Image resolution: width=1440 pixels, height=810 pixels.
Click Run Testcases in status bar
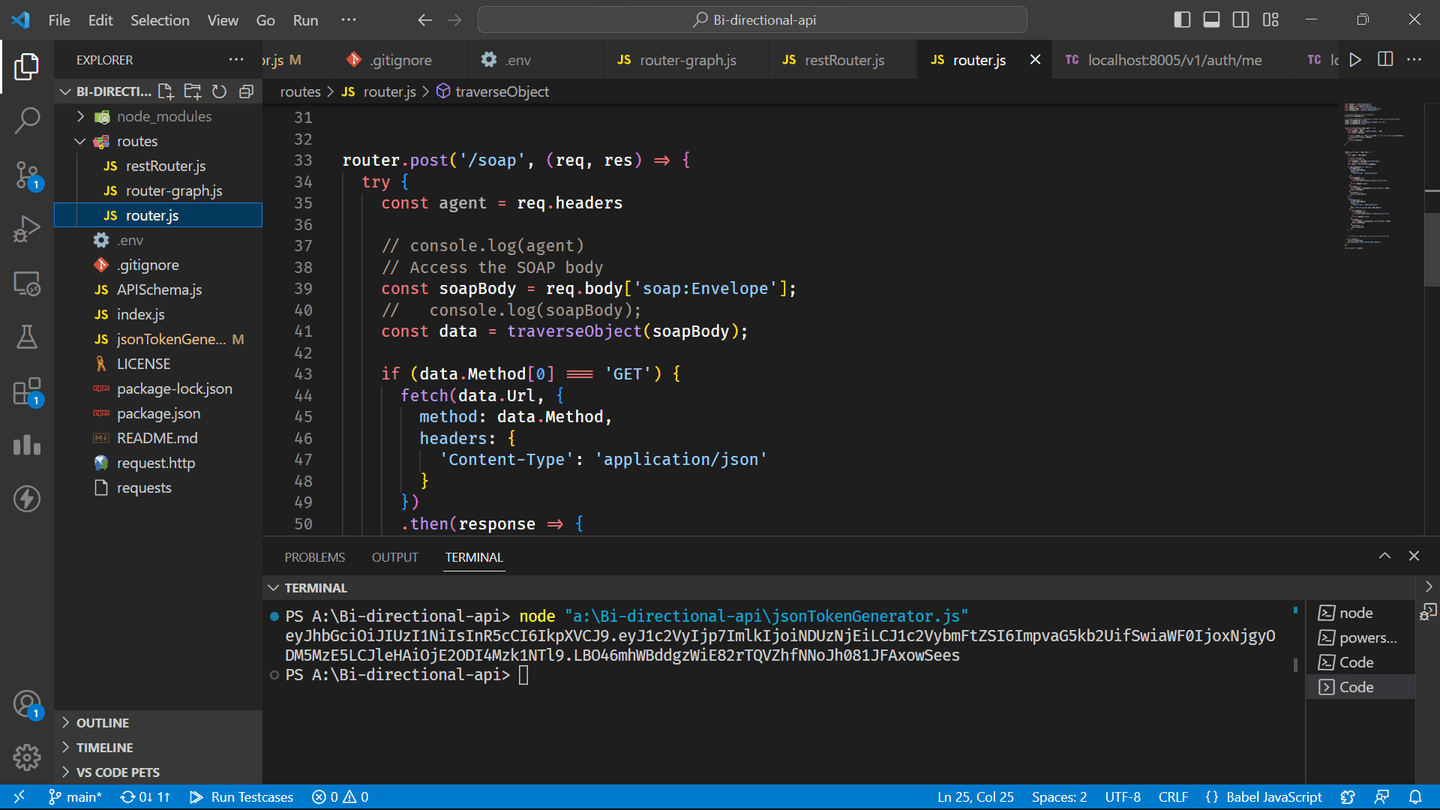click(241, 797)
